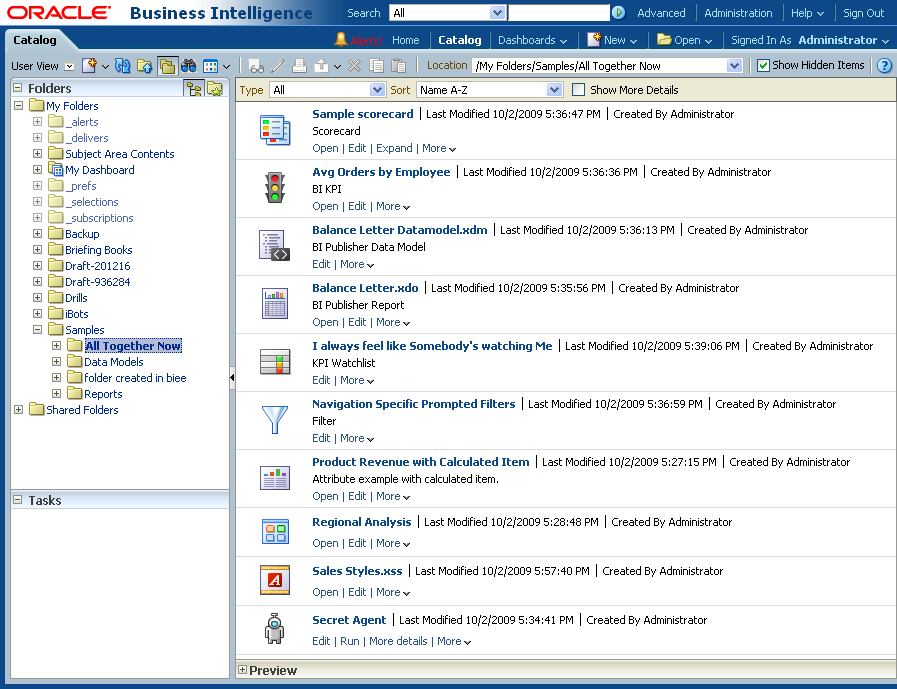
Task: Expand the Preview pane
Action: coord(243,670)
